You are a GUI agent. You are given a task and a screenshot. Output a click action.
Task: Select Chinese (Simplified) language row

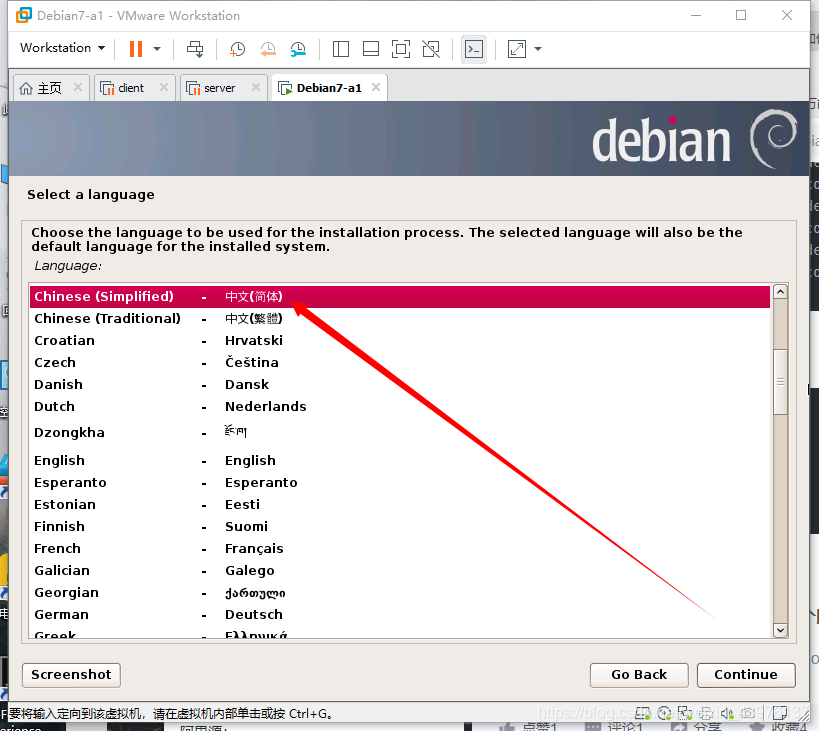click(400, 297)
